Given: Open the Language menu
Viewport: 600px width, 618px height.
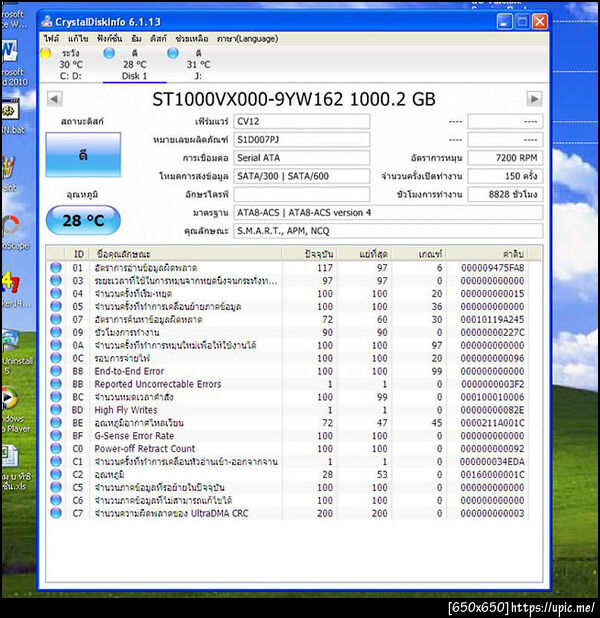Looking at the screenshot, I should [x=247, y=39].
